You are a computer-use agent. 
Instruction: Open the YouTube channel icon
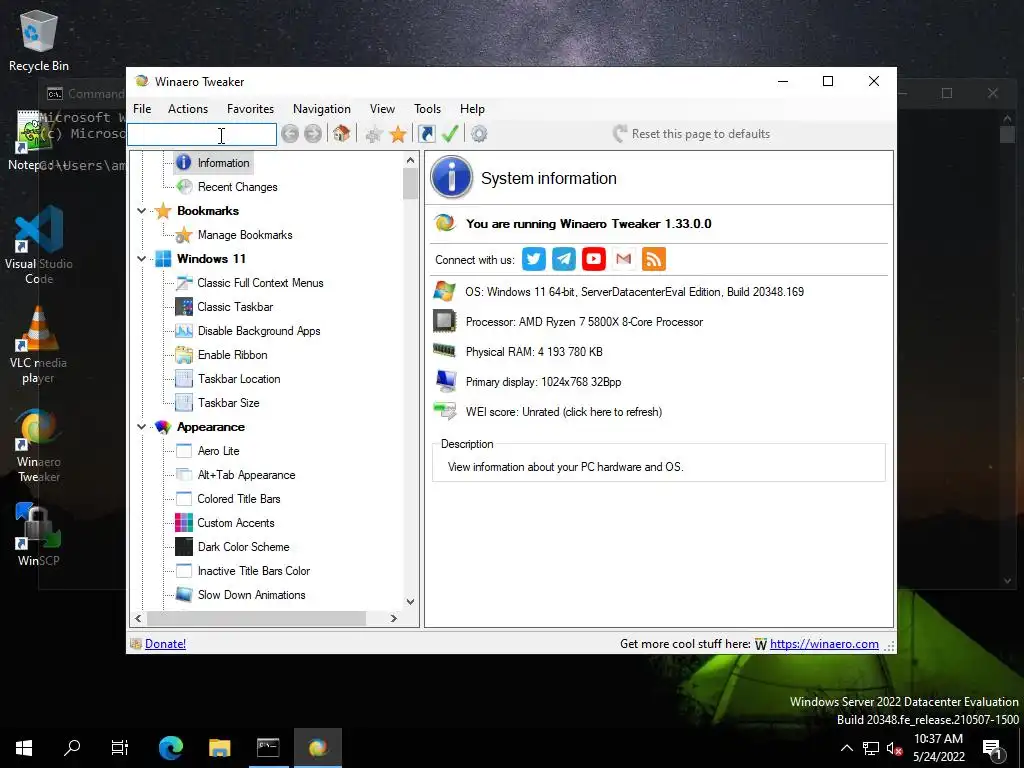[x=594, y=259]
